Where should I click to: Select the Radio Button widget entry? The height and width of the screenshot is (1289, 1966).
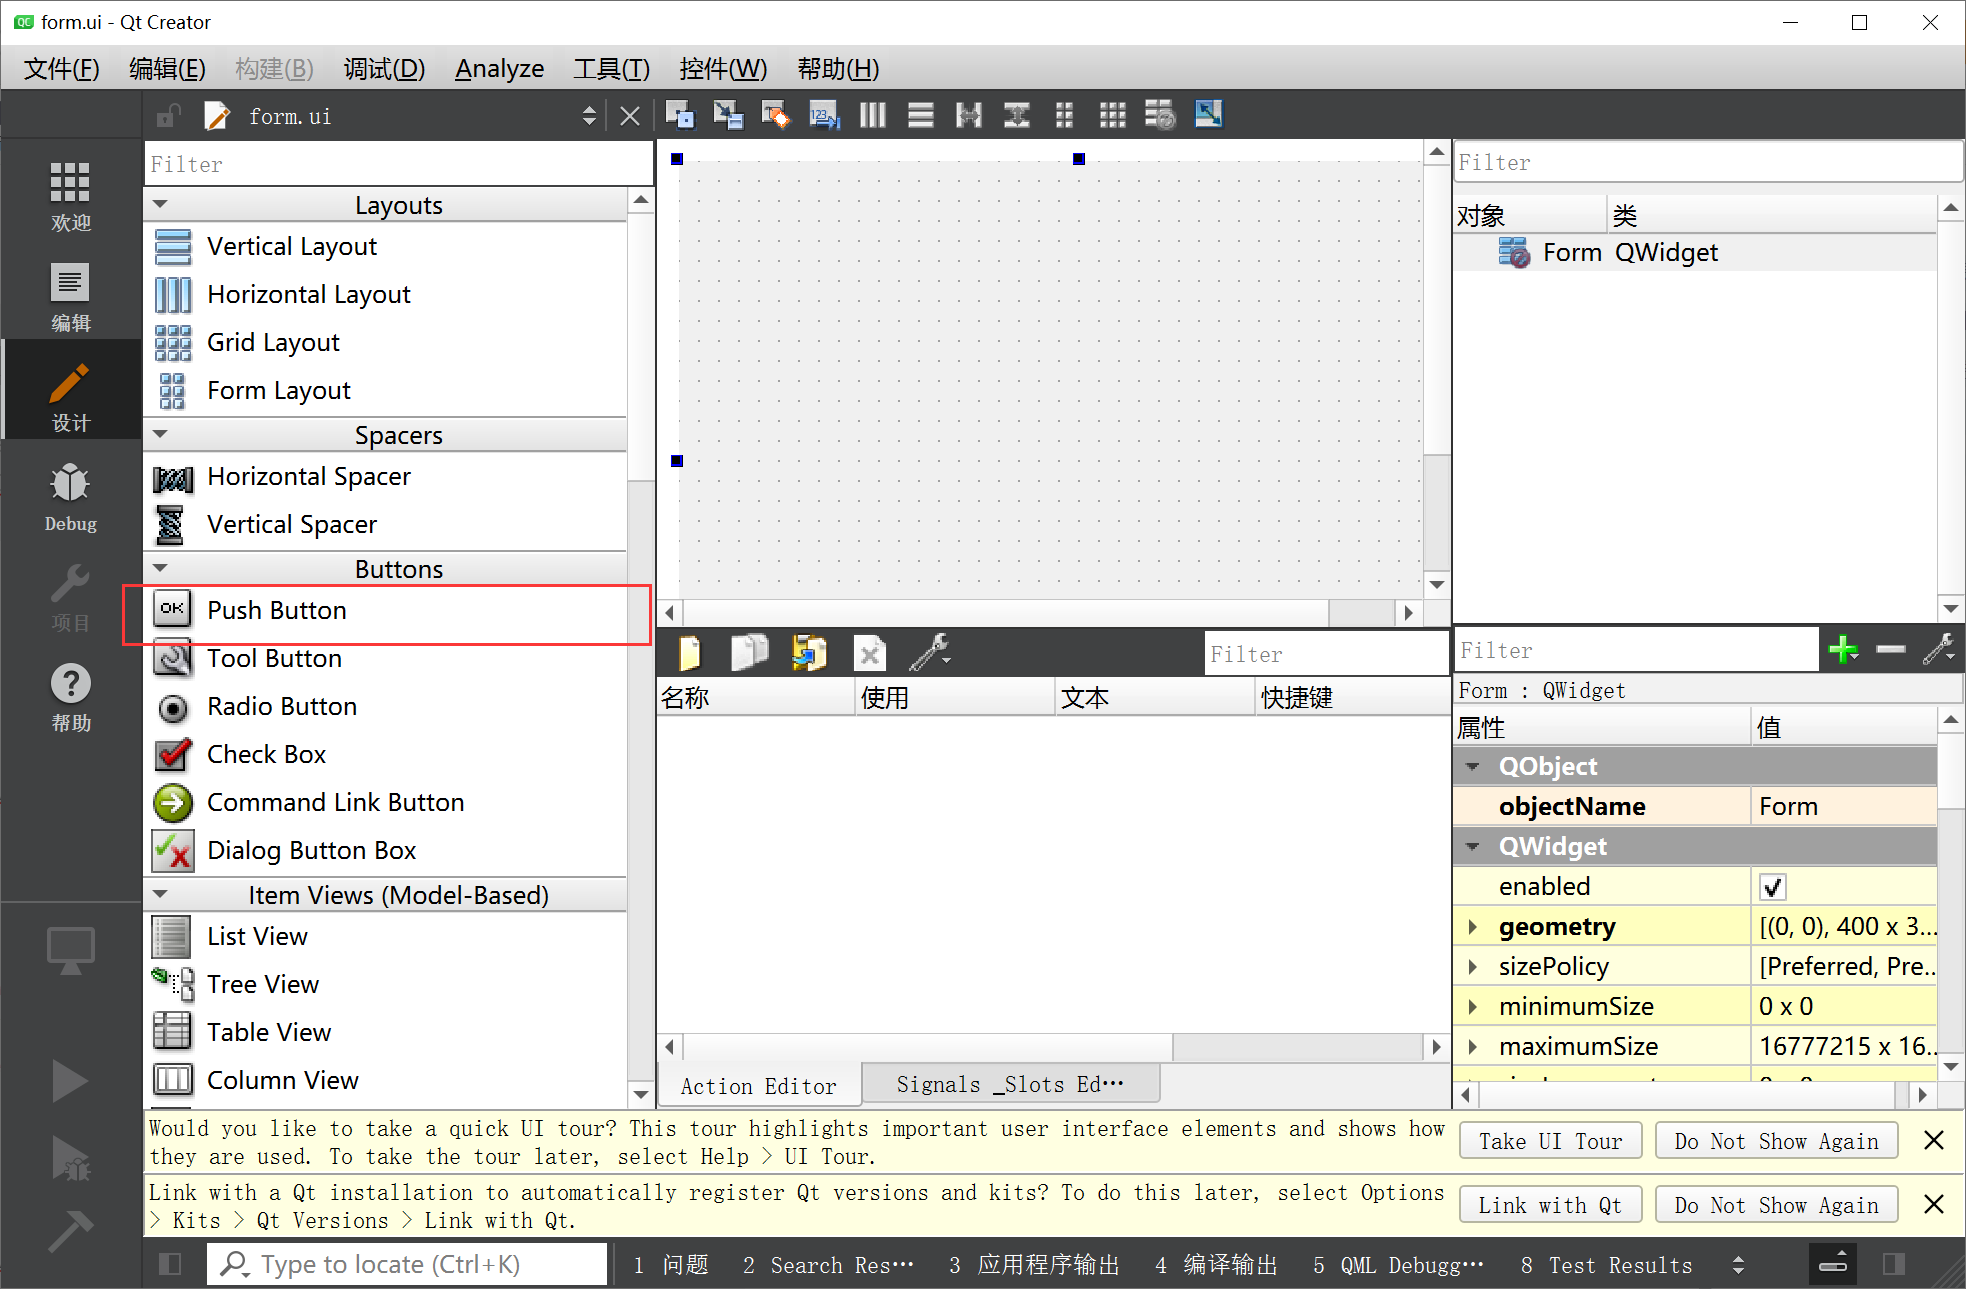(x=282, y=706)
